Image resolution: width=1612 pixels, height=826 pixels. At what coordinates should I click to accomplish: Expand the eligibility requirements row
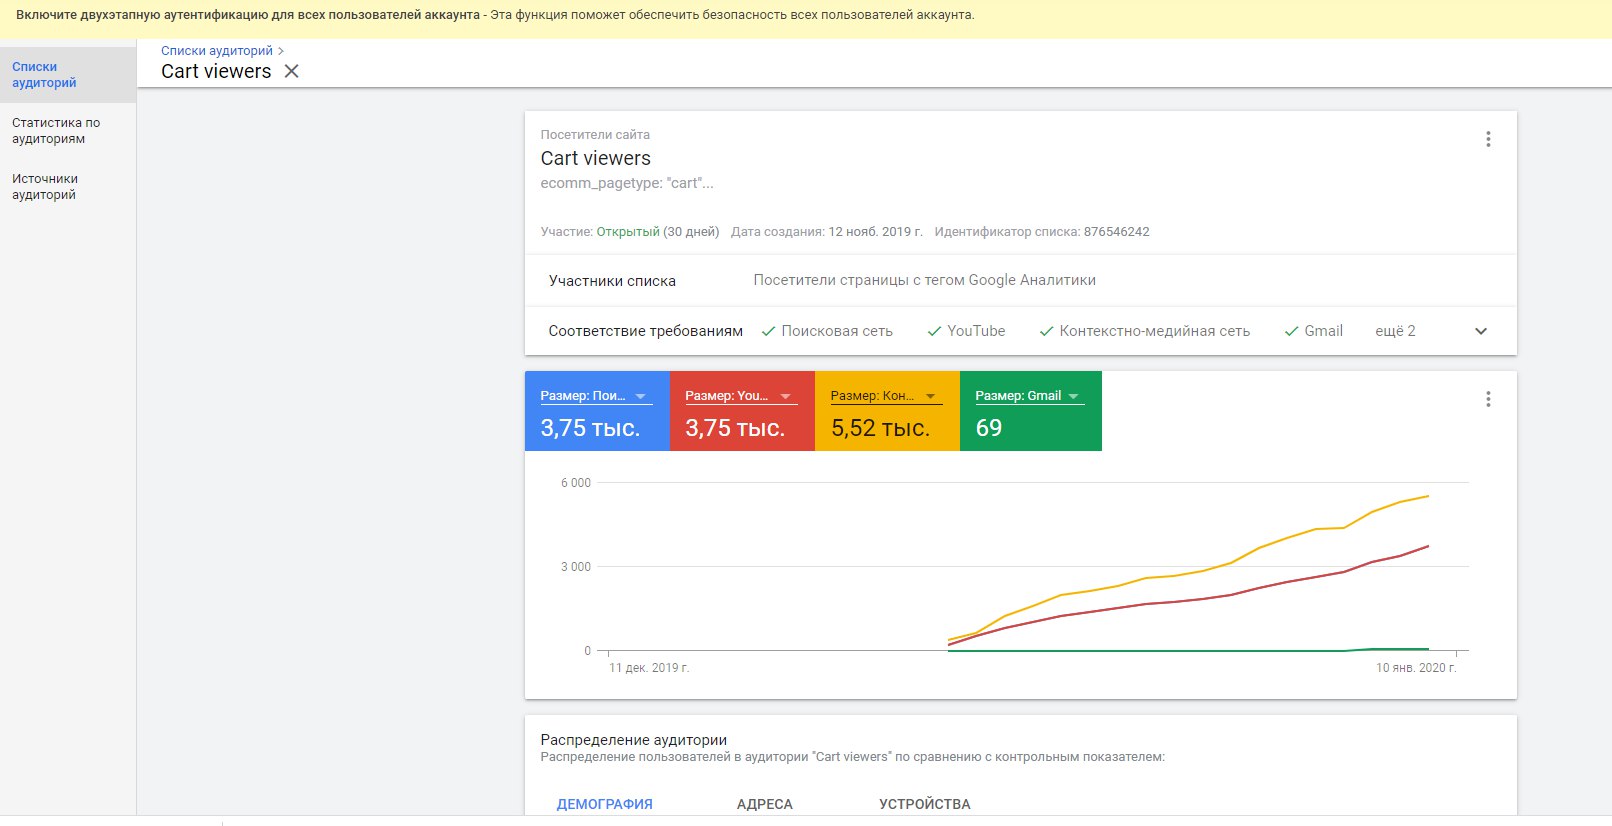click(1481, 331)
